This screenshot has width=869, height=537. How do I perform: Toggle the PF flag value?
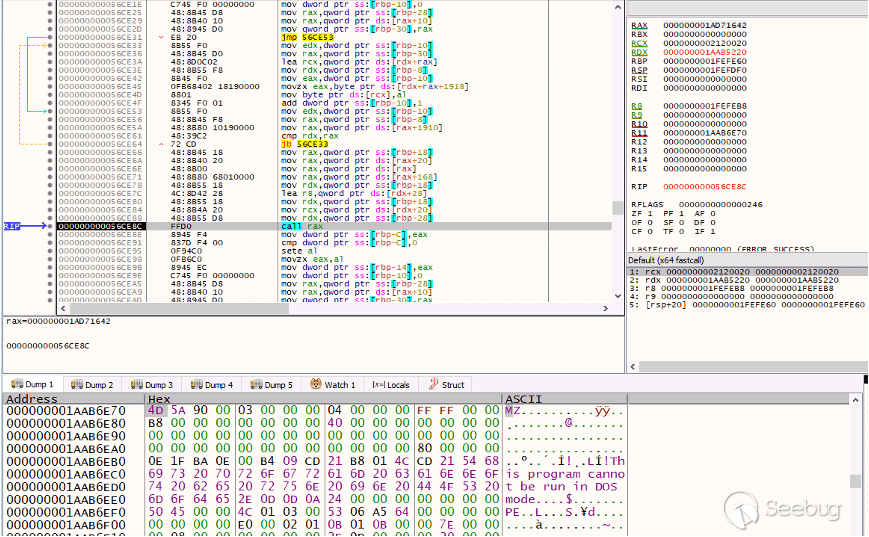coord(681,213)
